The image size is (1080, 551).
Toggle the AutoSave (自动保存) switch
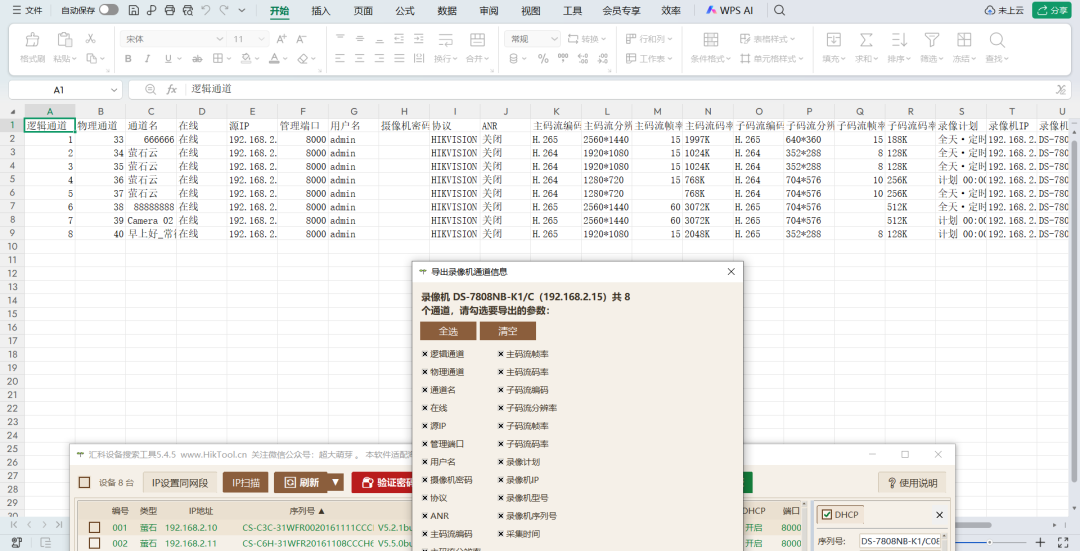point(108,10)
